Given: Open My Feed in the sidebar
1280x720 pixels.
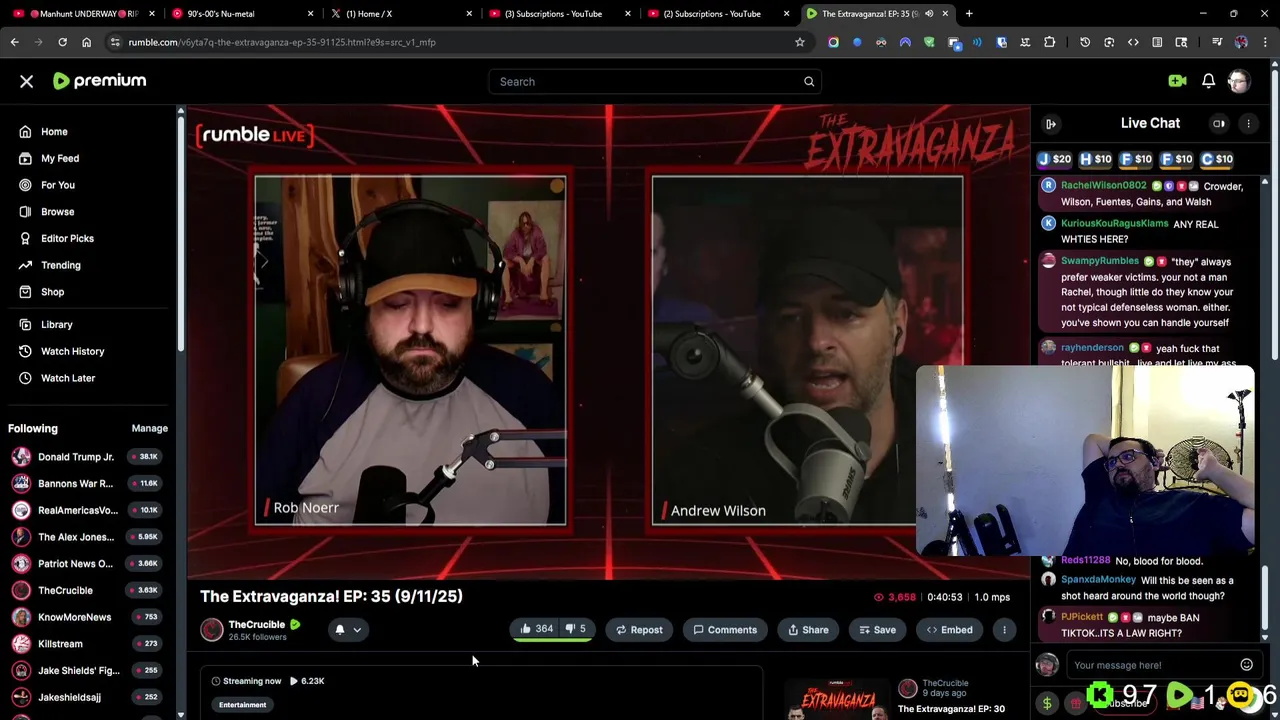Looking at the screenshot, I should [x=60, y=158].
